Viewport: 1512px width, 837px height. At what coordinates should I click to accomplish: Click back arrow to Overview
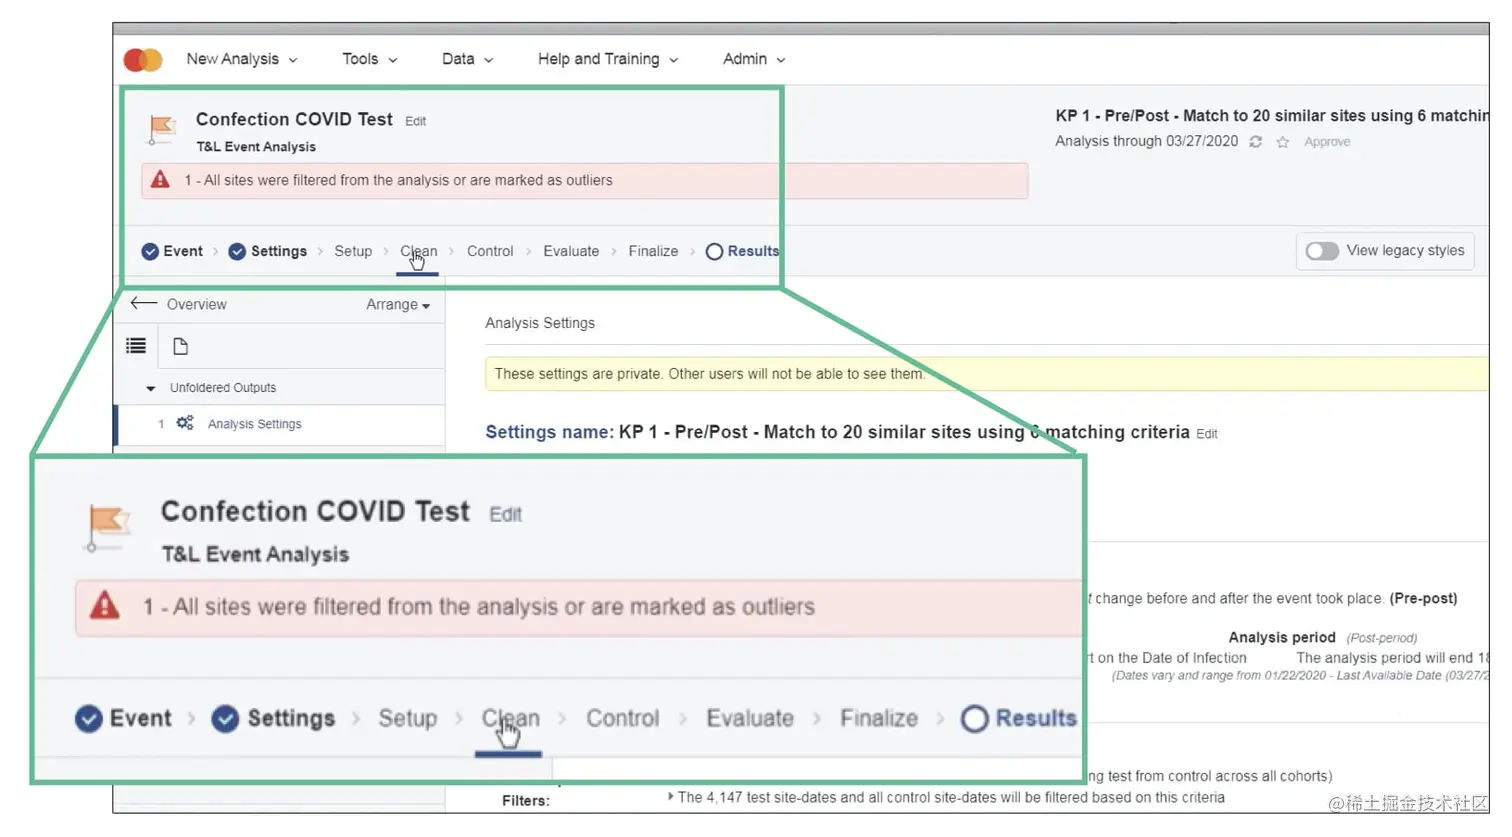click(x=144, y=303)
